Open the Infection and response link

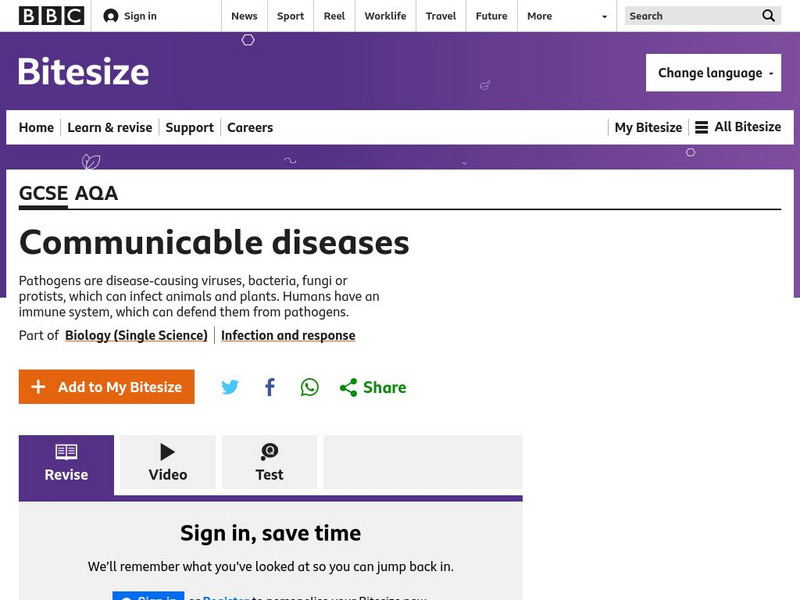[x=288, y=335]
